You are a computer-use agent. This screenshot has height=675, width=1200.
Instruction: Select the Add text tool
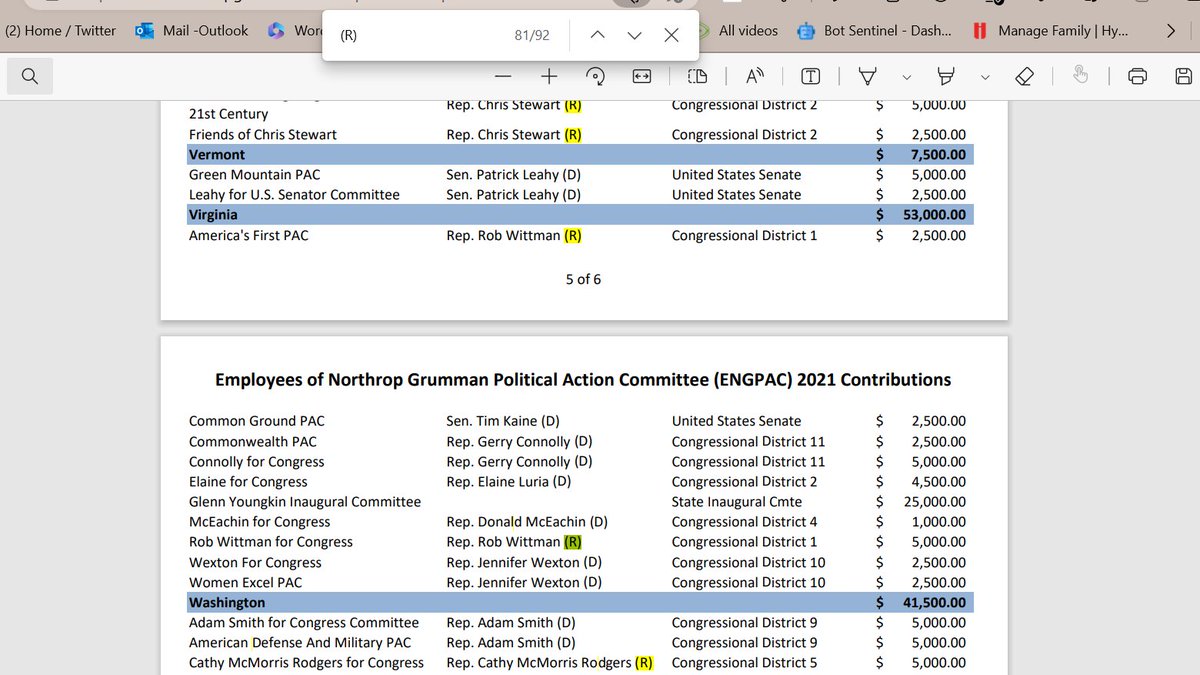[811, 76]
